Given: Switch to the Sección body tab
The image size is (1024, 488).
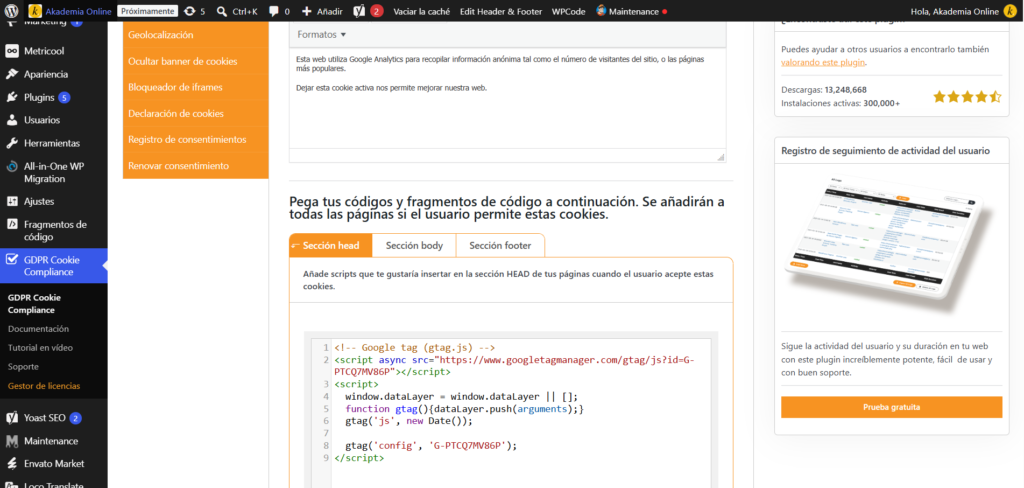Looking at the screenshot, I should (414, 246).
